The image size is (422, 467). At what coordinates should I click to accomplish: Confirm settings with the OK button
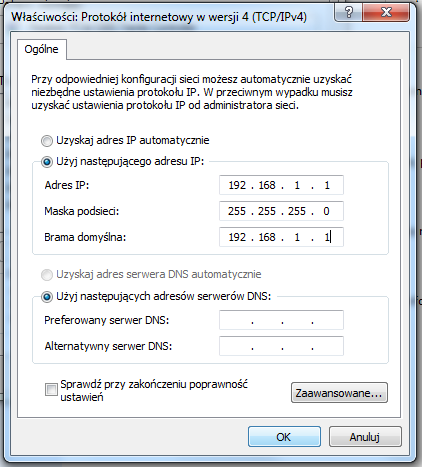[x=284, y=437]
